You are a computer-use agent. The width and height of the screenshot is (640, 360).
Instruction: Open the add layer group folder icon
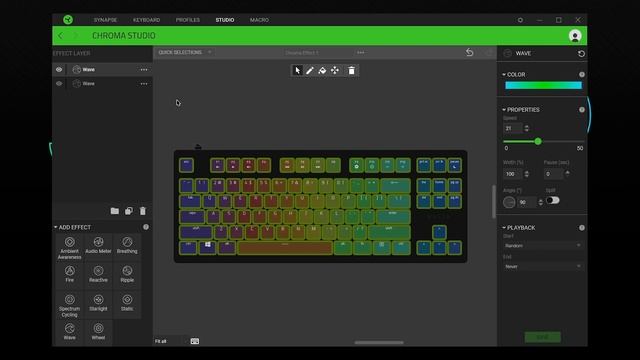click(x=115, y=211)
